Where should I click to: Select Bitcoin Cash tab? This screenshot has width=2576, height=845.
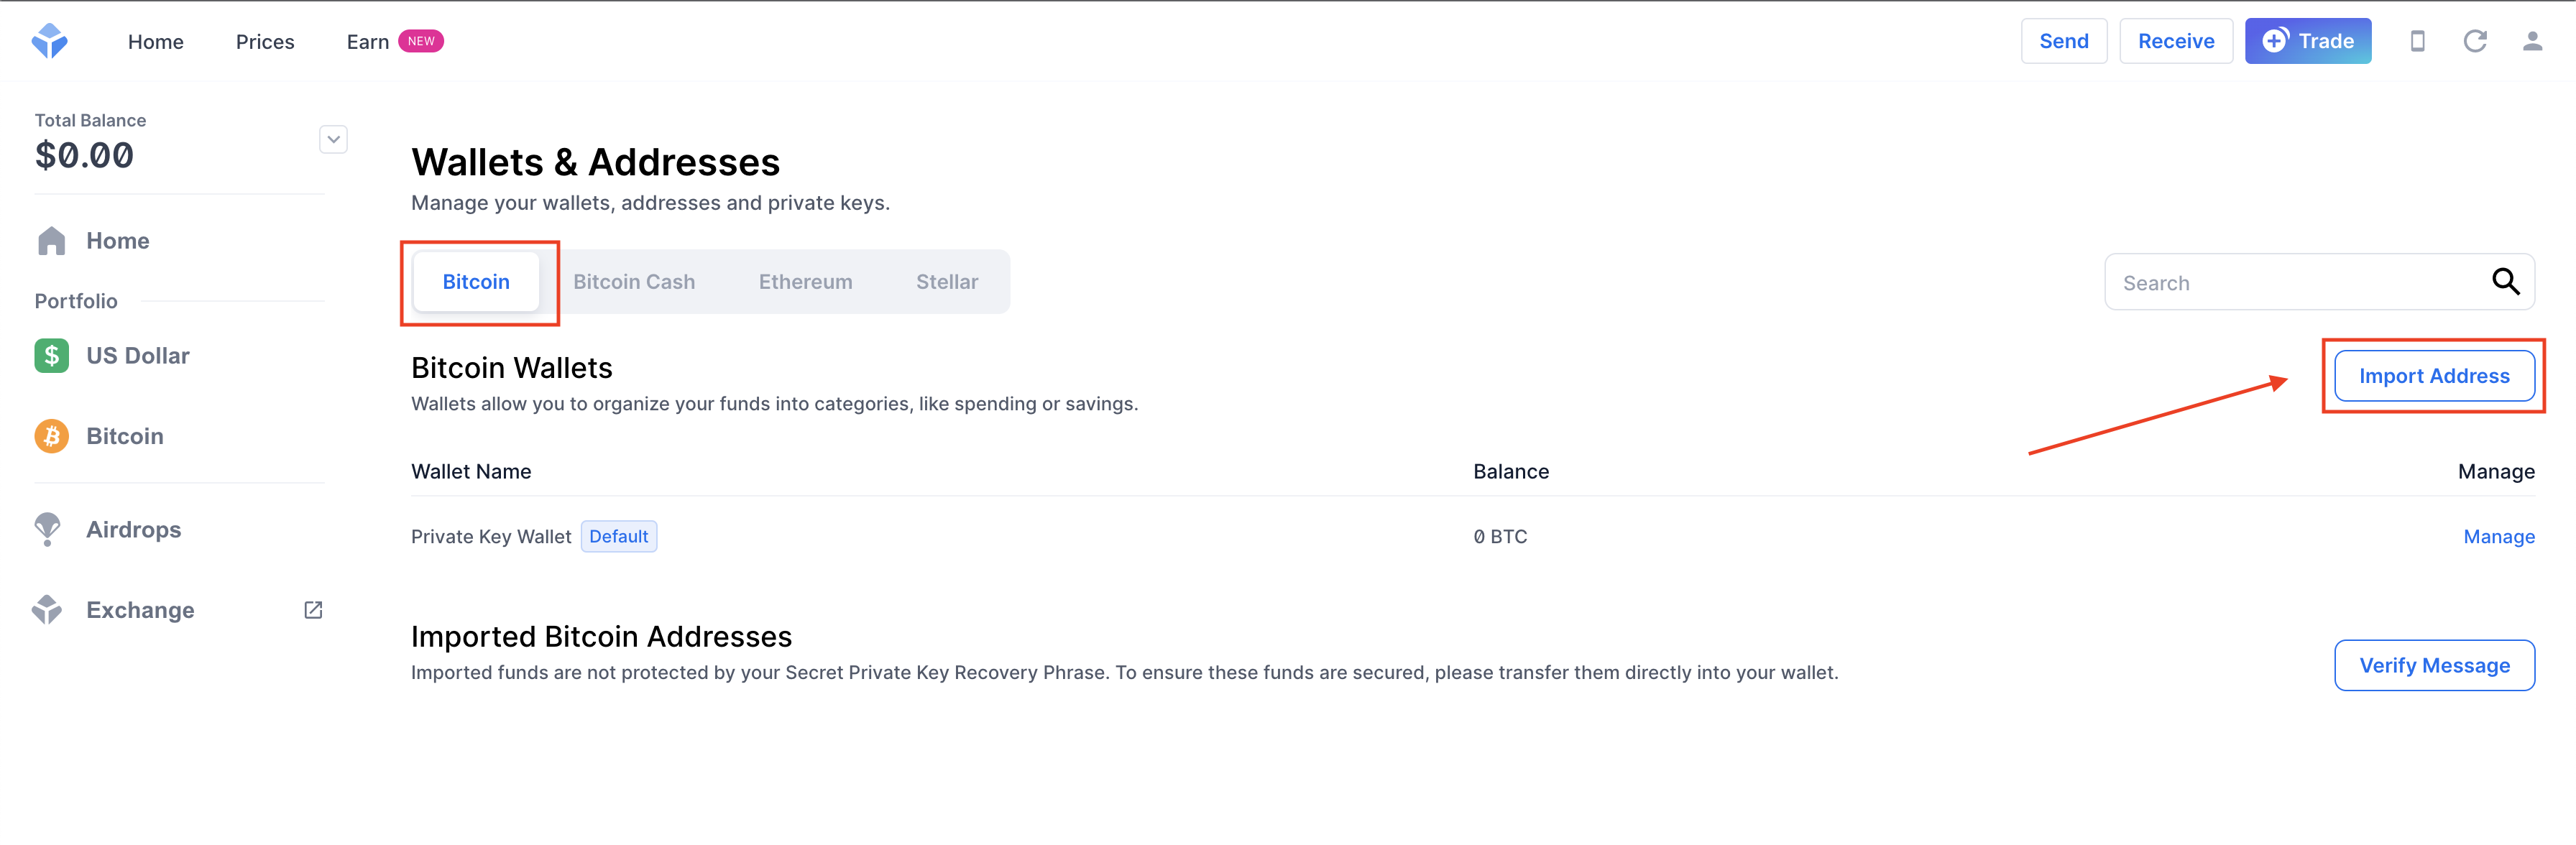[632, 281]
